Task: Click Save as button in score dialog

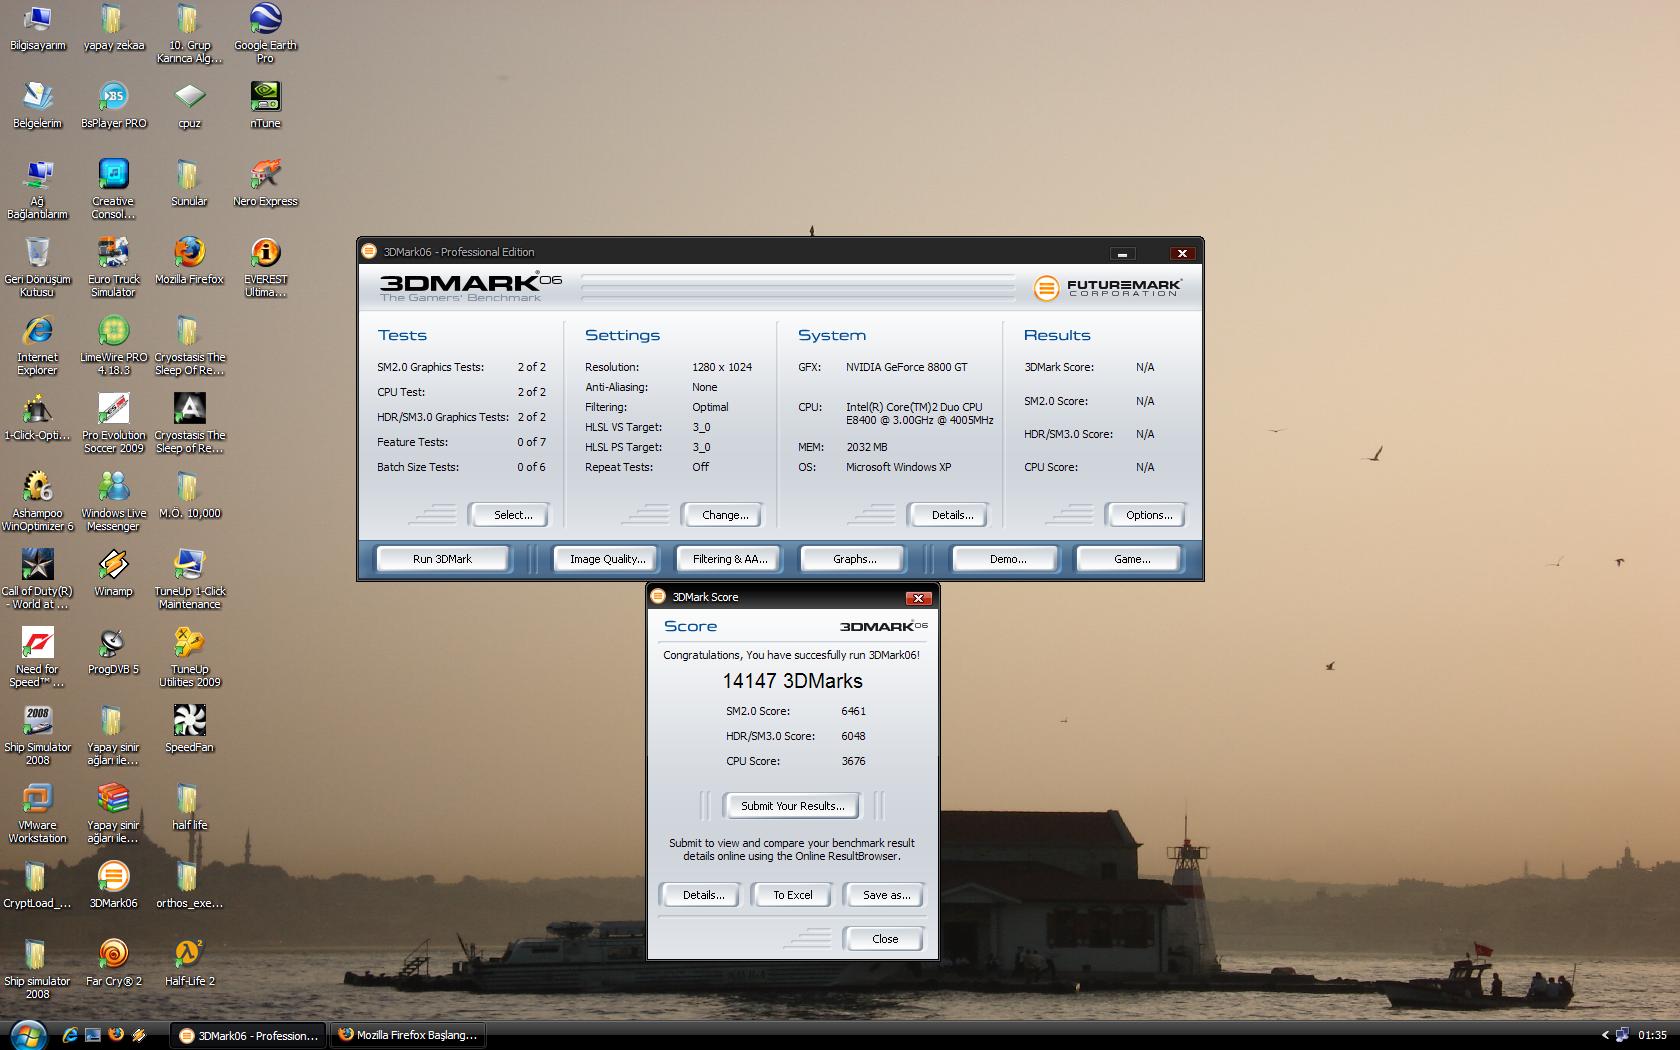Action: point(886,895)
